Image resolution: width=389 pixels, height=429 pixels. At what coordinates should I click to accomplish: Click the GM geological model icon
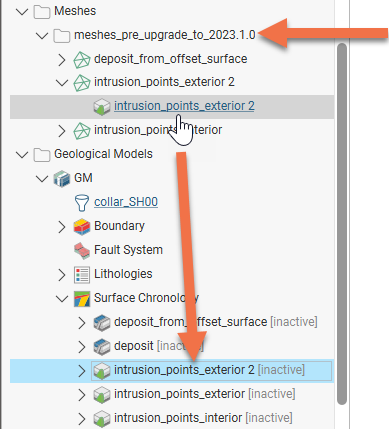[x=62, y=178]
